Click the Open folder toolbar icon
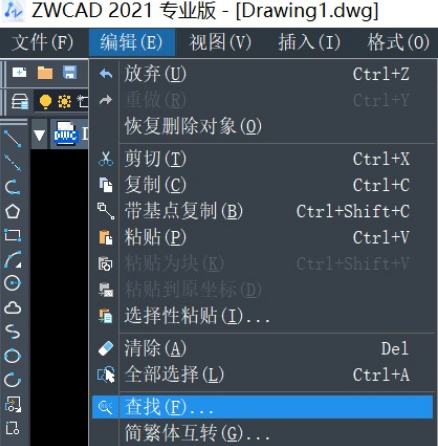 pos(45,72)
